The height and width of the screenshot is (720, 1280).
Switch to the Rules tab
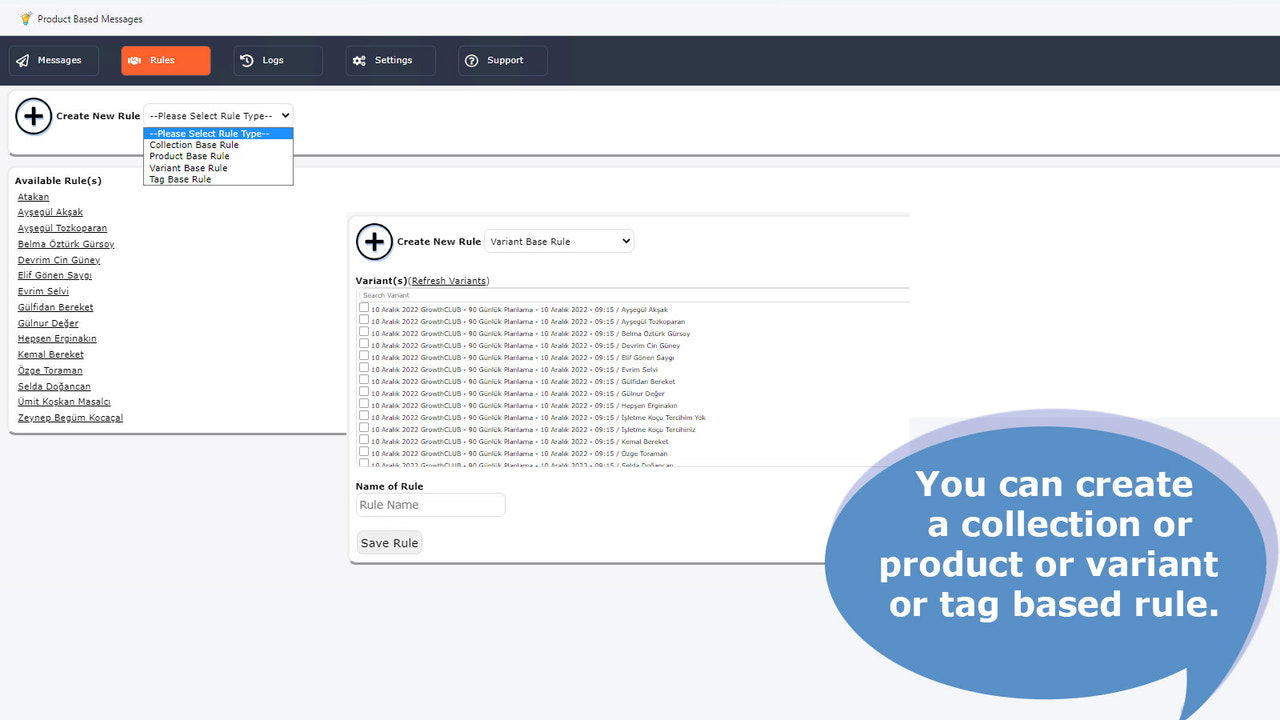coord(165,60)
